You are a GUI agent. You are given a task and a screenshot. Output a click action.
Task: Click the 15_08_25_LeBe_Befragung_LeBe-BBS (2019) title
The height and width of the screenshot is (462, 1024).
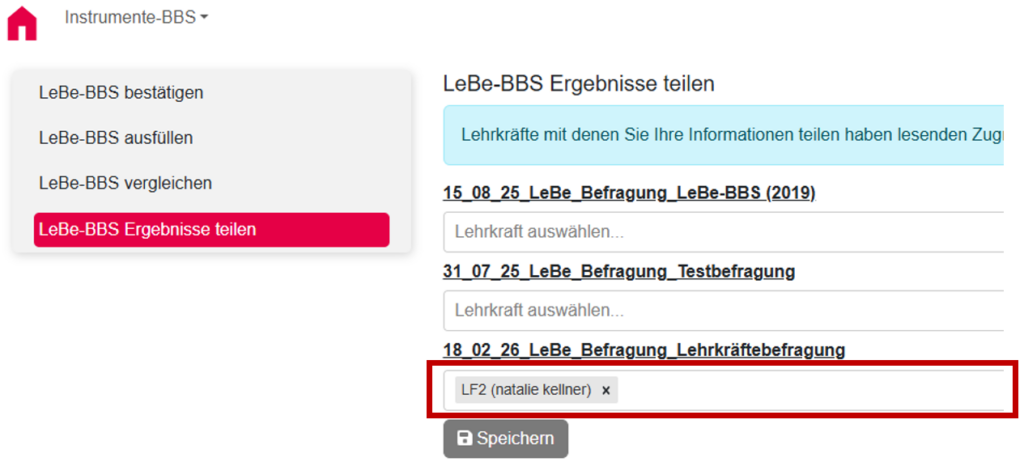click(629, 194)
